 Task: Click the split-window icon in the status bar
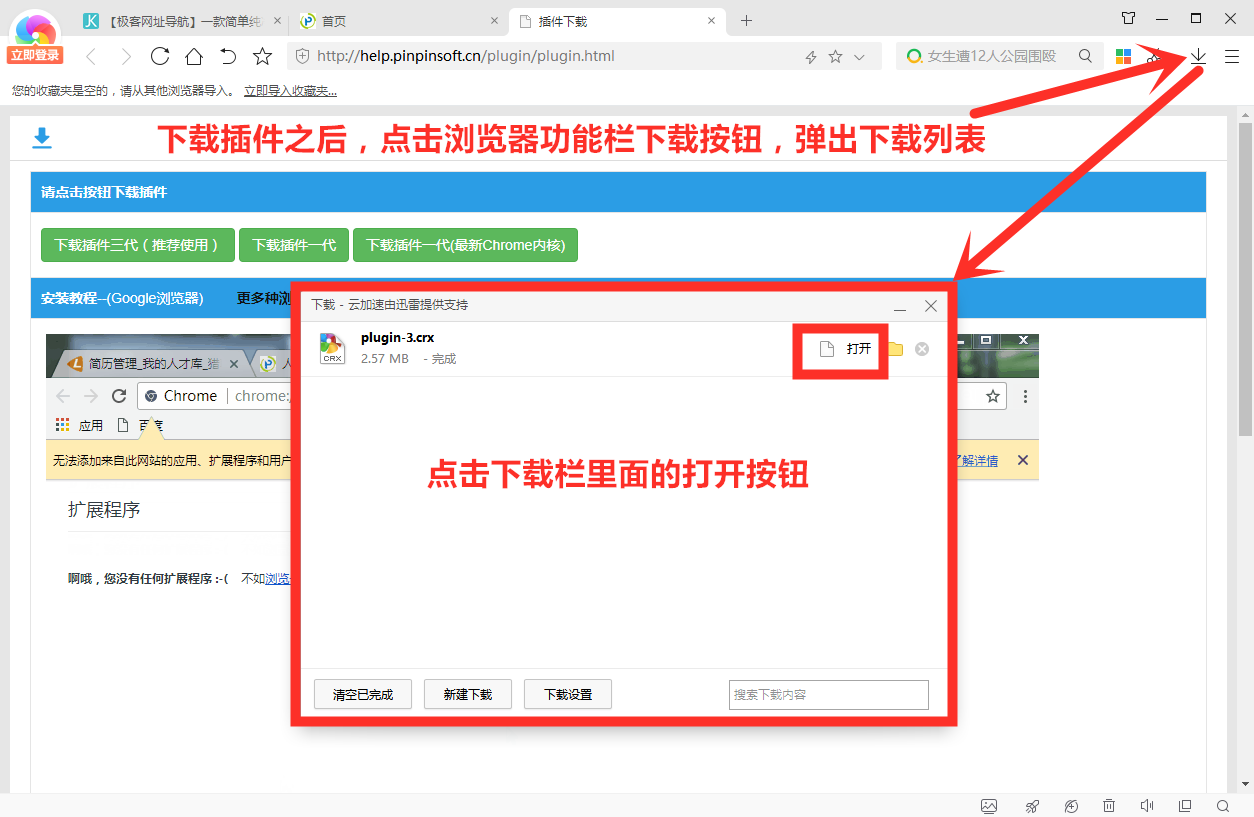(1184, 806)
